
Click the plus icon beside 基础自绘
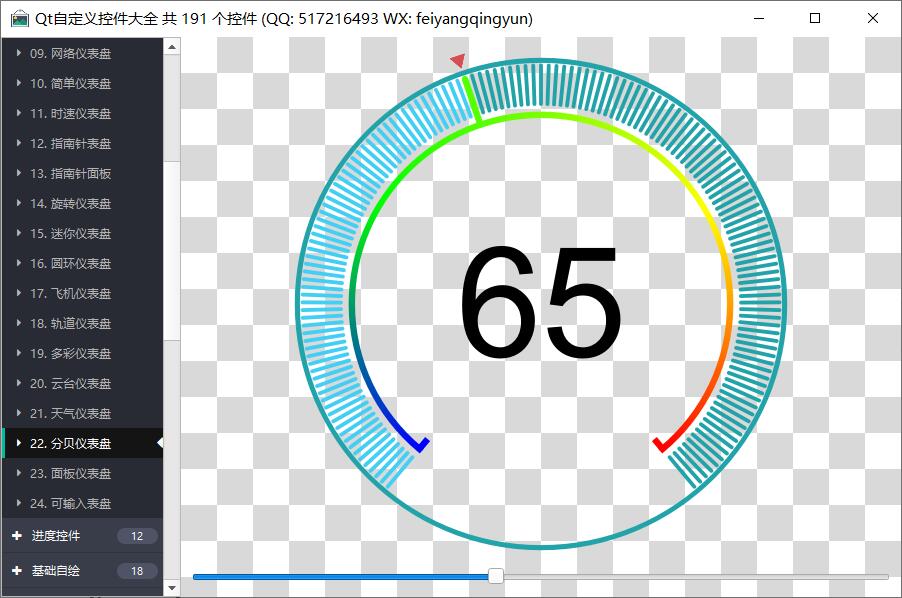tap(16, 571)
